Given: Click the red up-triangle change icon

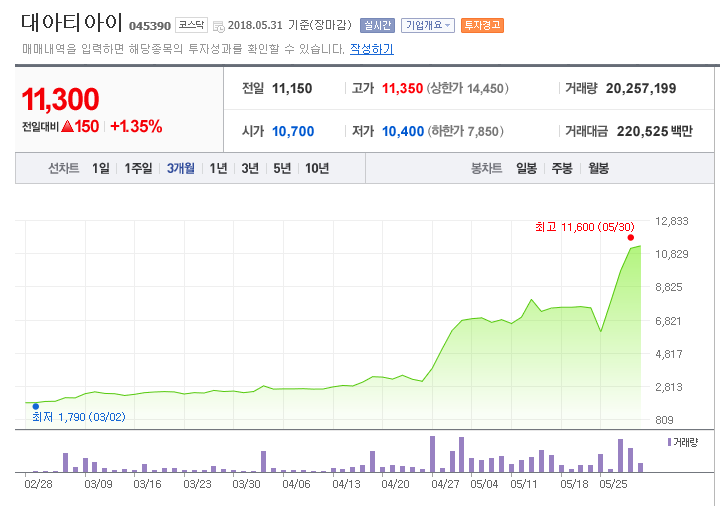Looking at the screenshot, I should point(68,126).
